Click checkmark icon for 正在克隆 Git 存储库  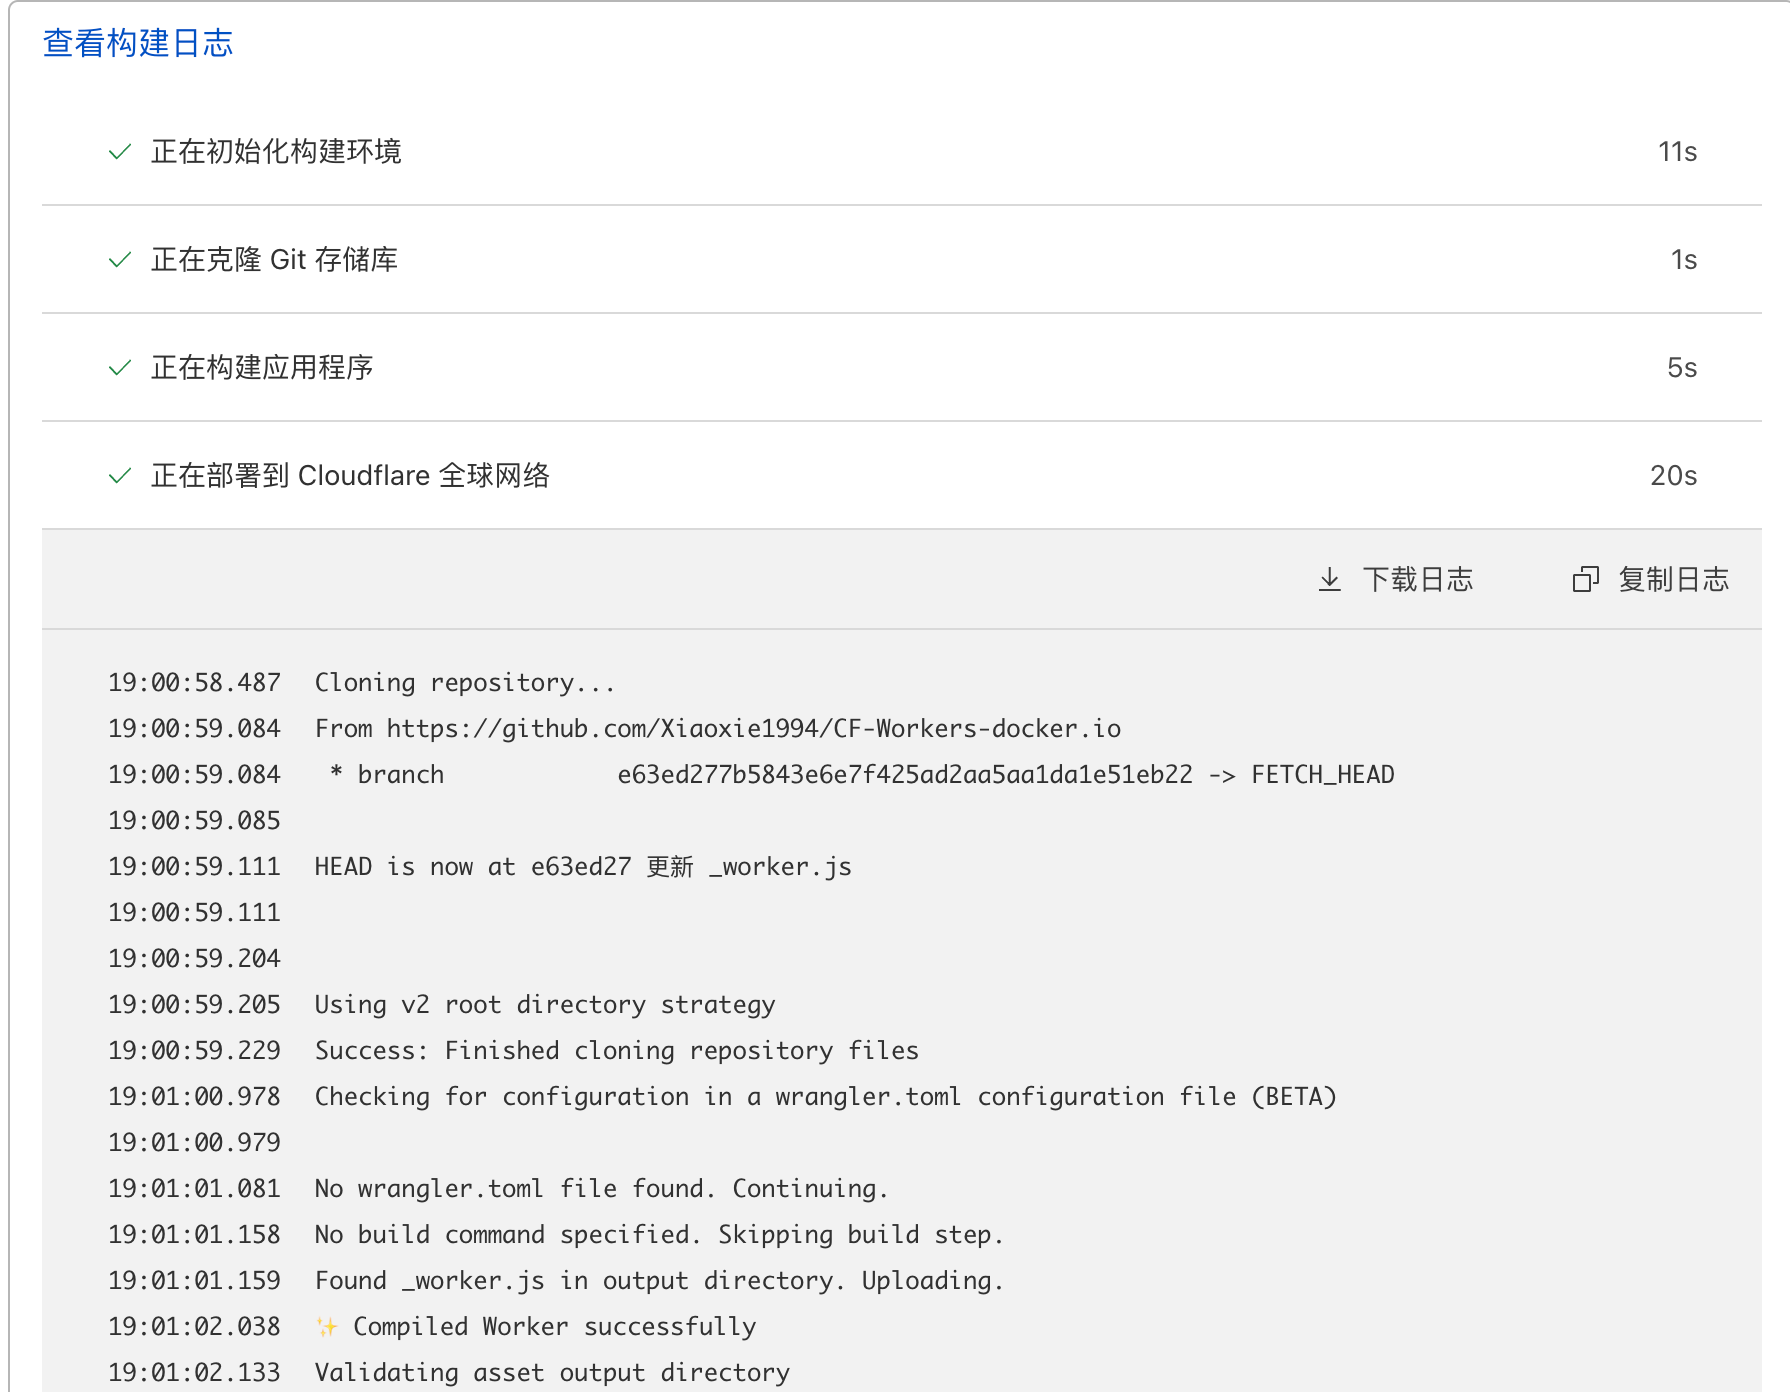[x=120, y=260]
